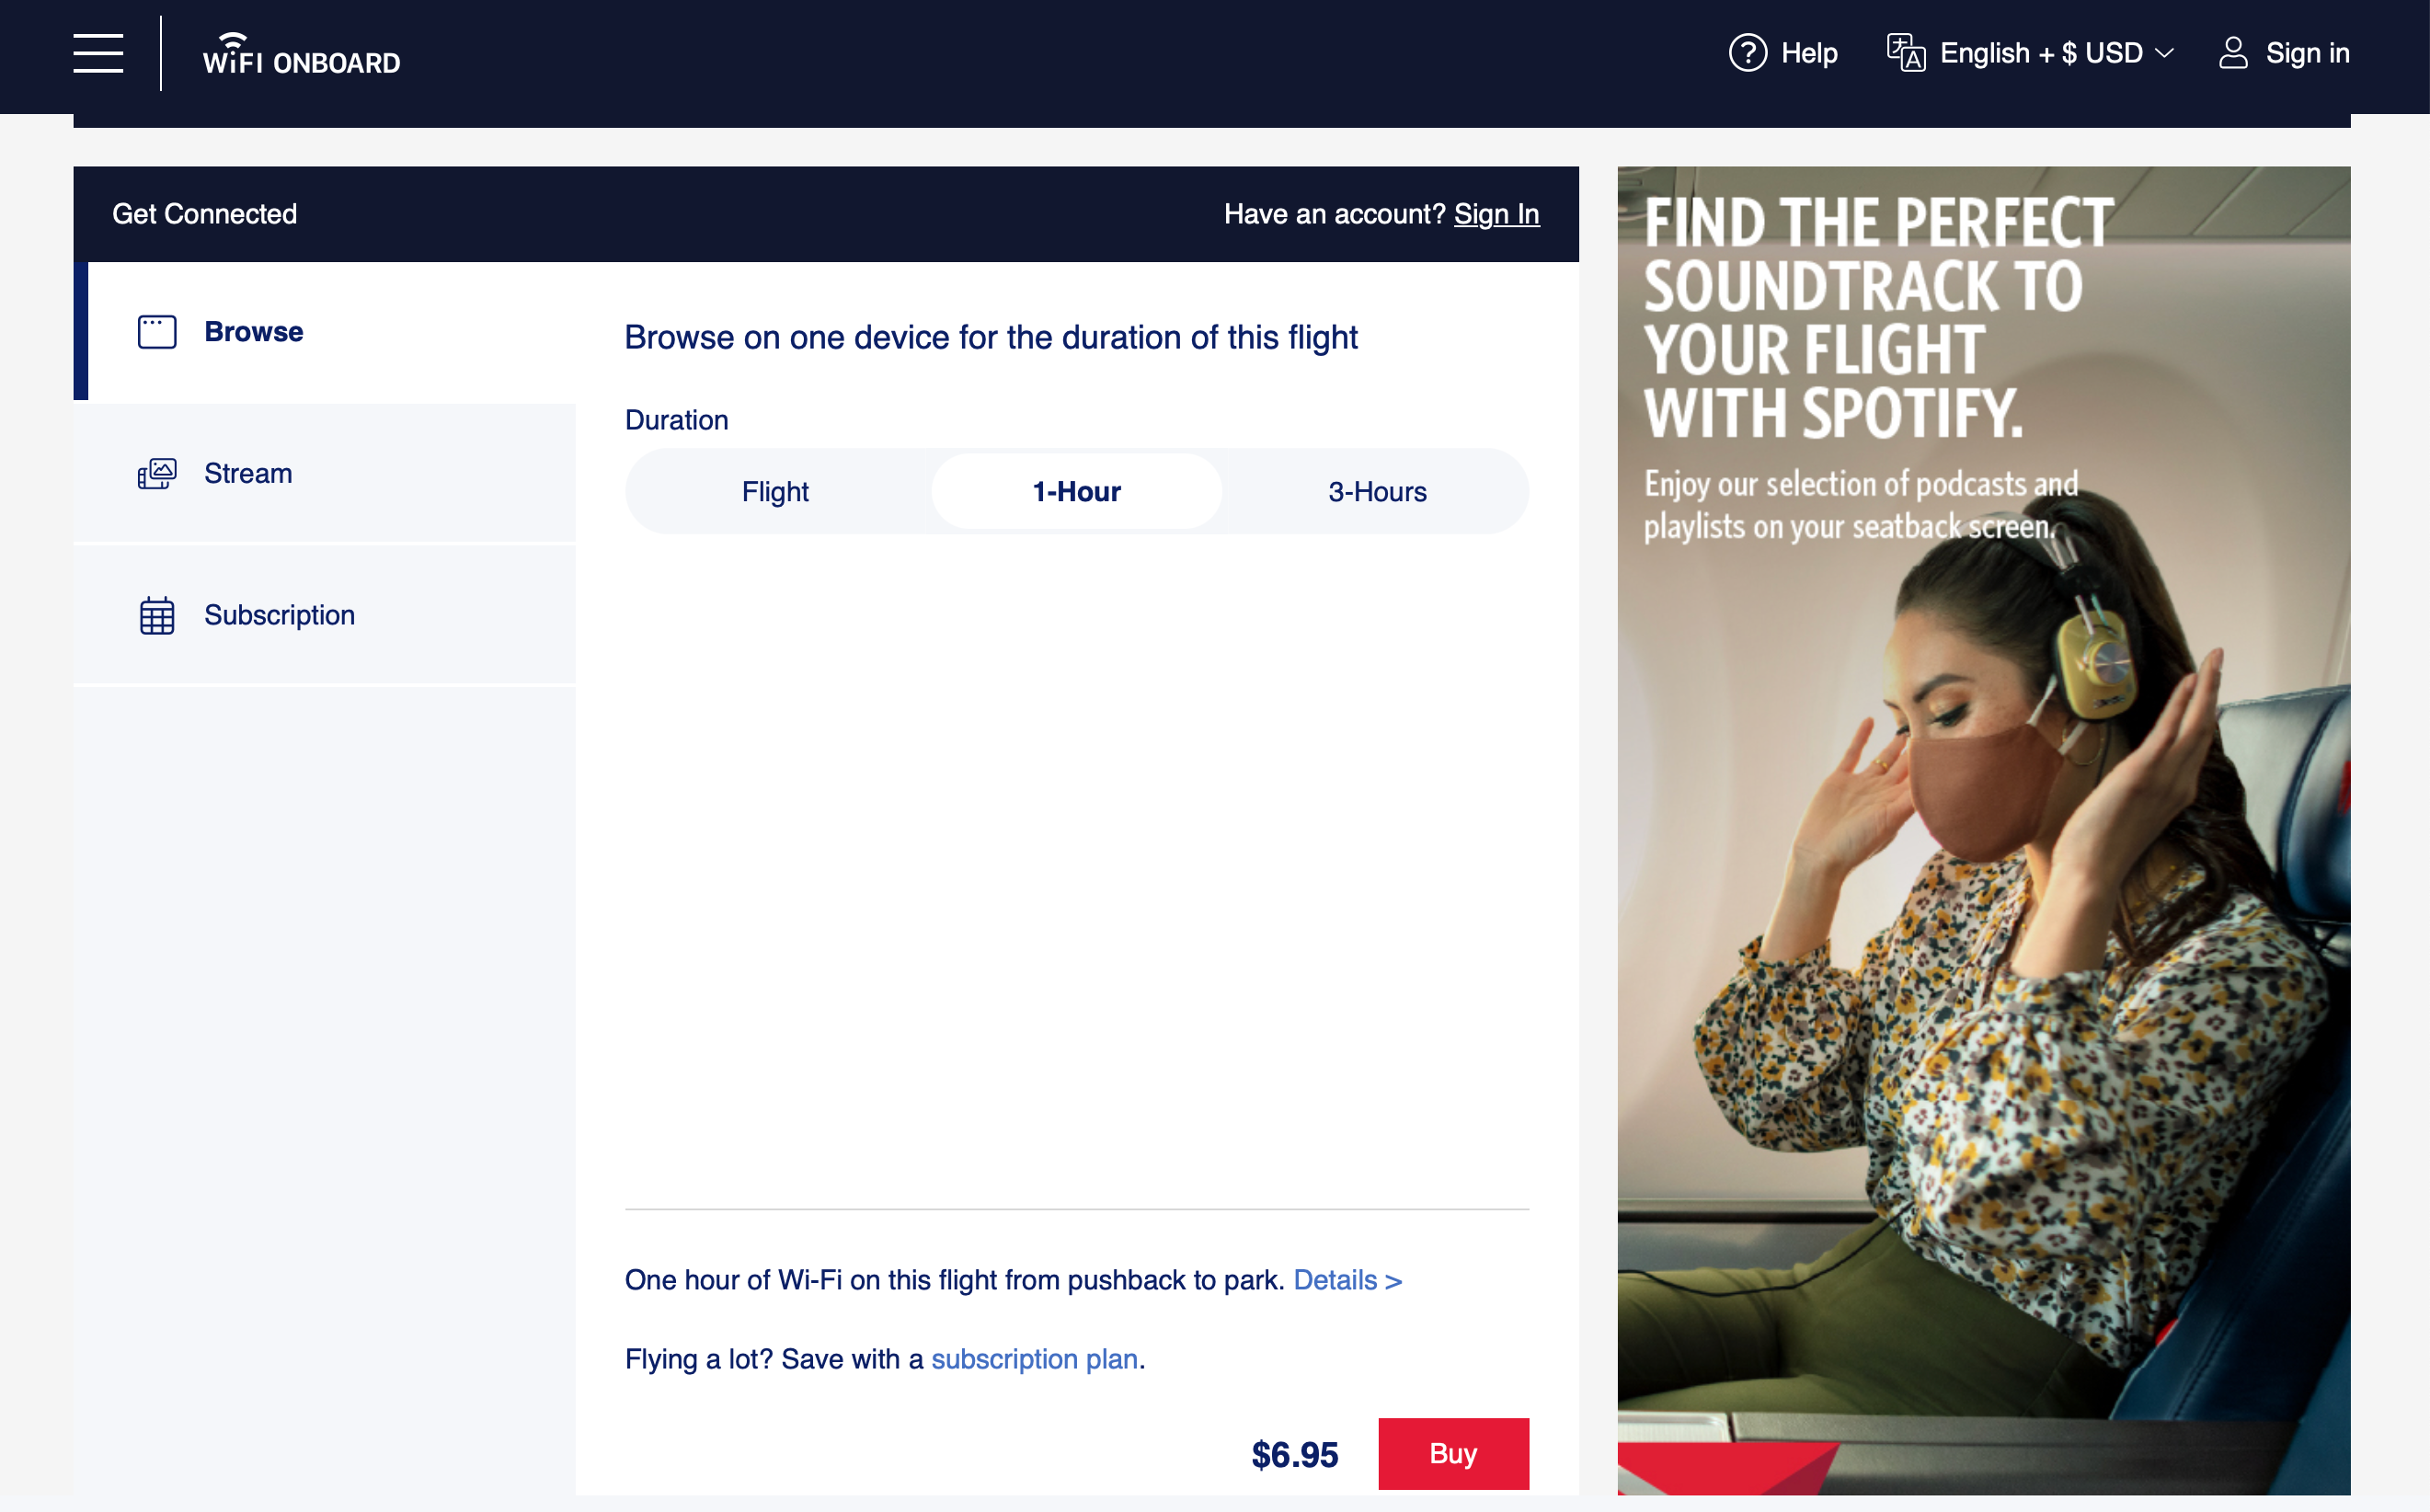This screenshot has width=2430, height=1512.
Task: Click the red Buy button
Action: click(x=1453, y=1454)
